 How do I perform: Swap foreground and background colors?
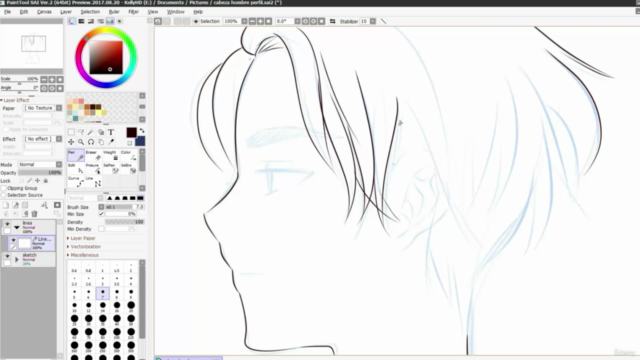click(142, 131)
